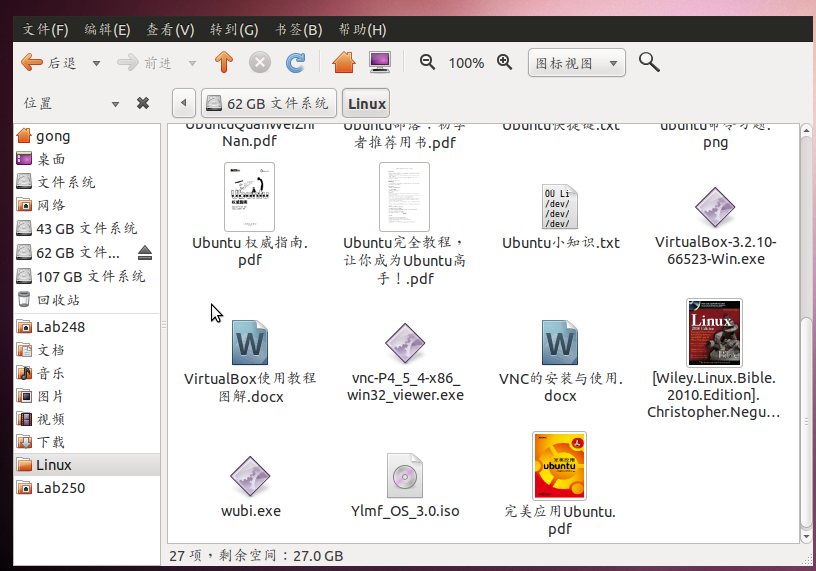Open the Computer icon in the toolbar
The height and width of the screenshot is (571, 816).
pyautogui.click(x=380, y=62)
